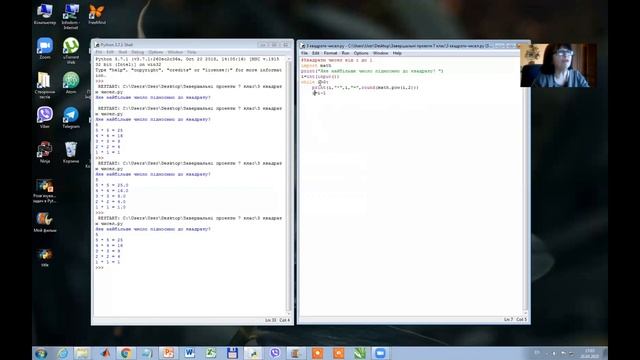
Task: Open Word from the taskbar
Action: coord(189,353)
